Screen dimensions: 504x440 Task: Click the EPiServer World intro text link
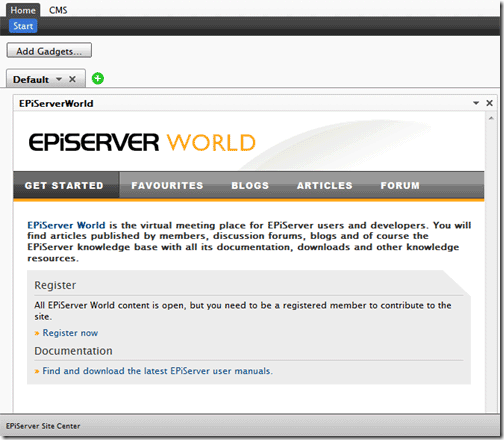[66, 225]
